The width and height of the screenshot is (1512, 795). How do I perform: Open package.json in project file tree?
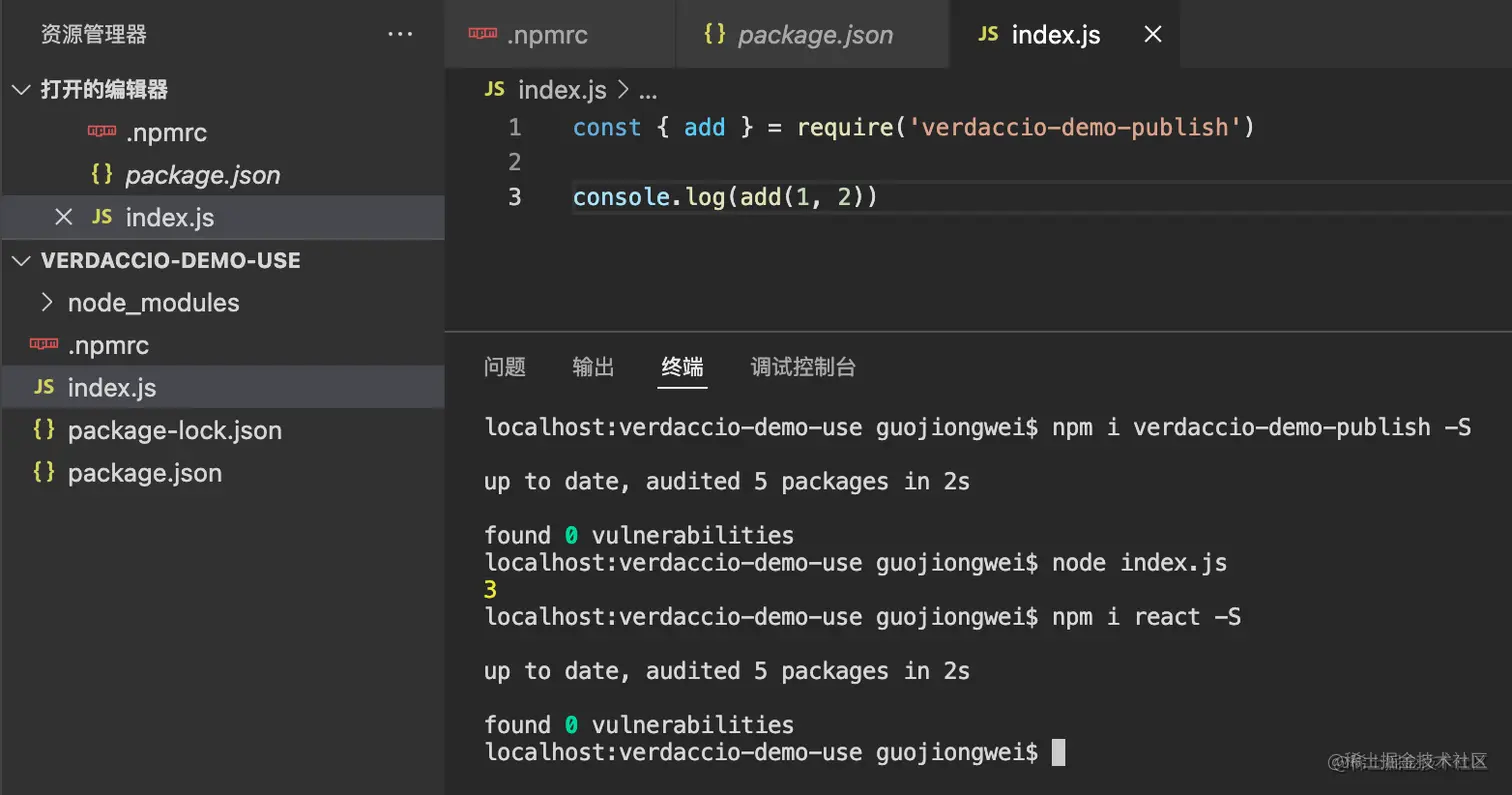click(x=222, y=472)
